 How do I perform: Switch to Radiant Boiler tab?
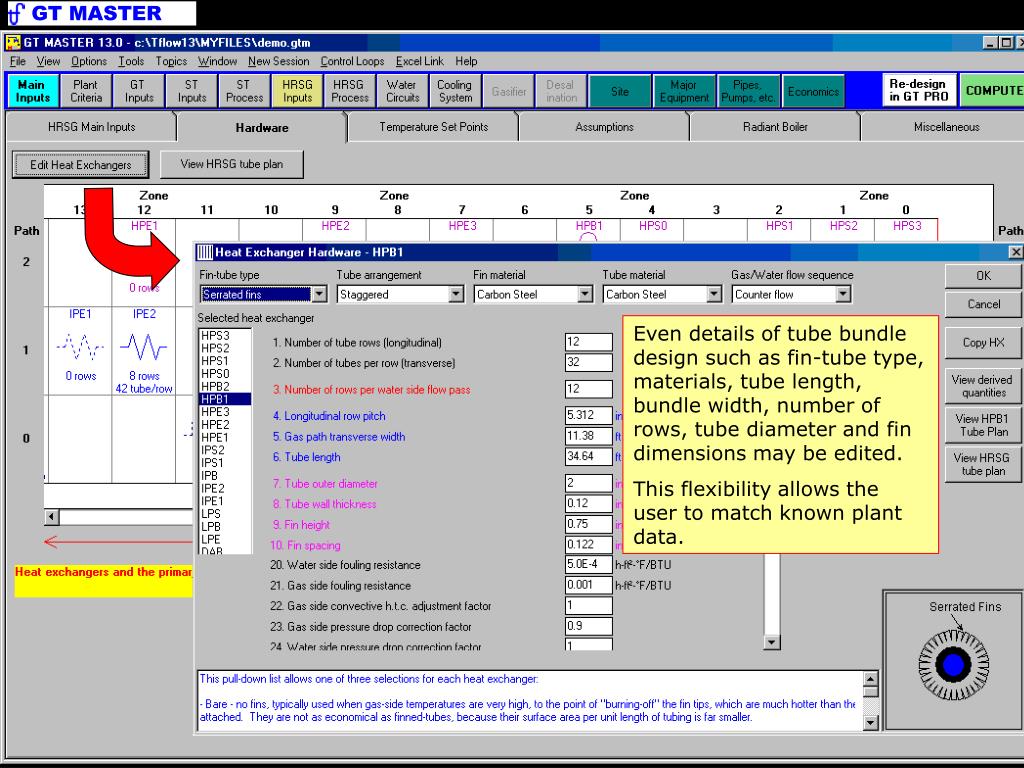775,127
